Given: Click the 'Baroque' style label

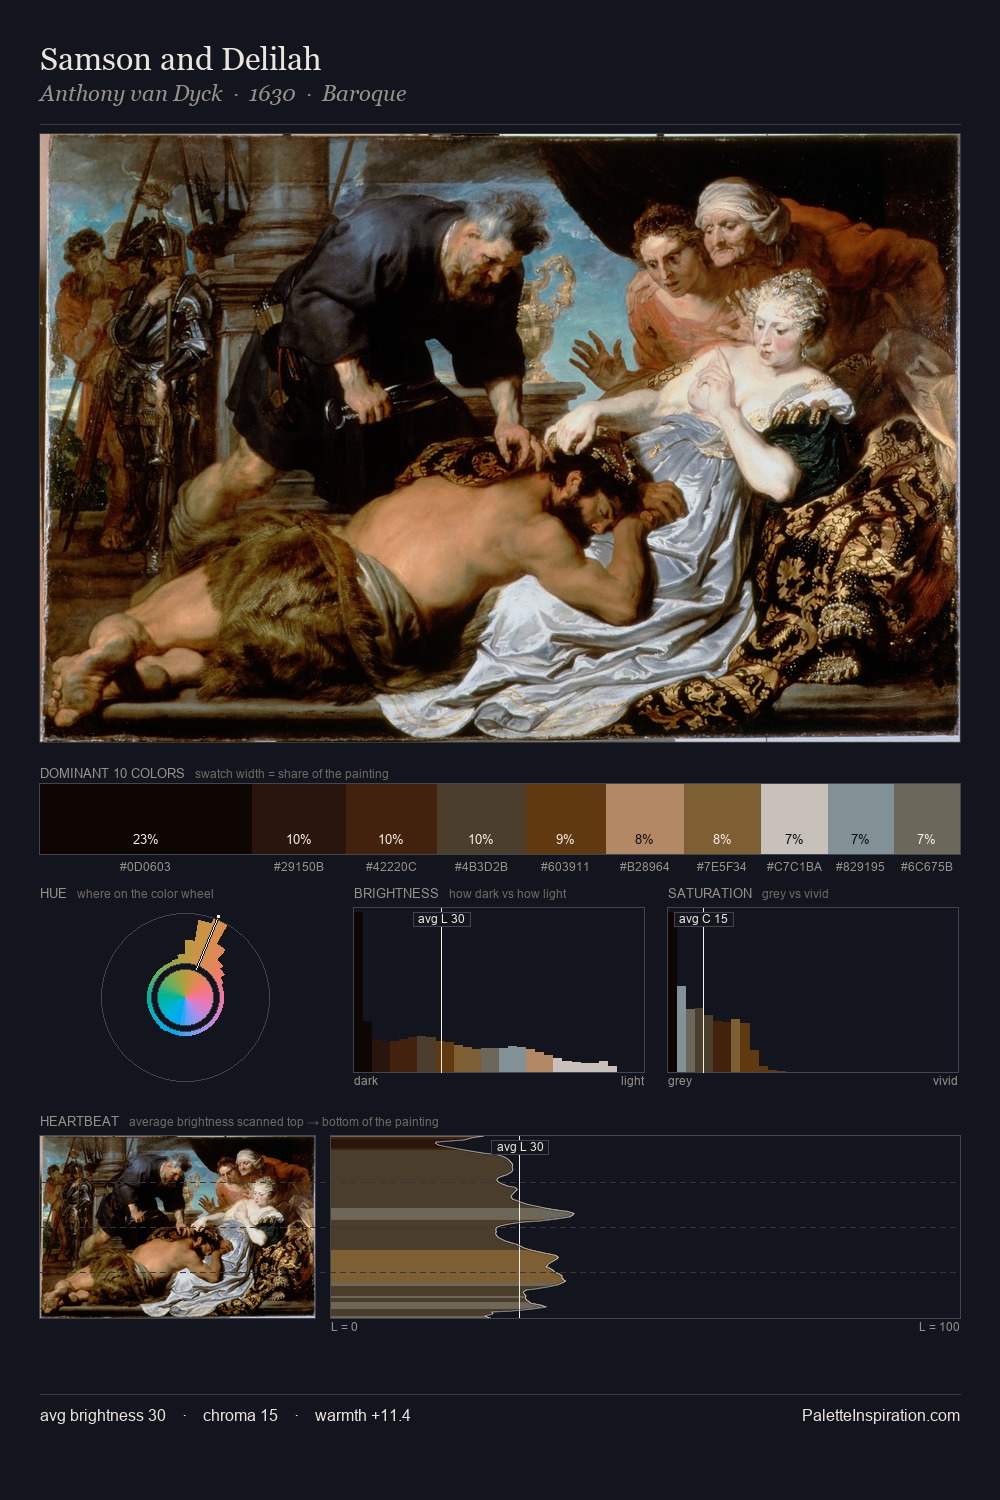Looking at the screenshot, I should (x=364, y=93).
